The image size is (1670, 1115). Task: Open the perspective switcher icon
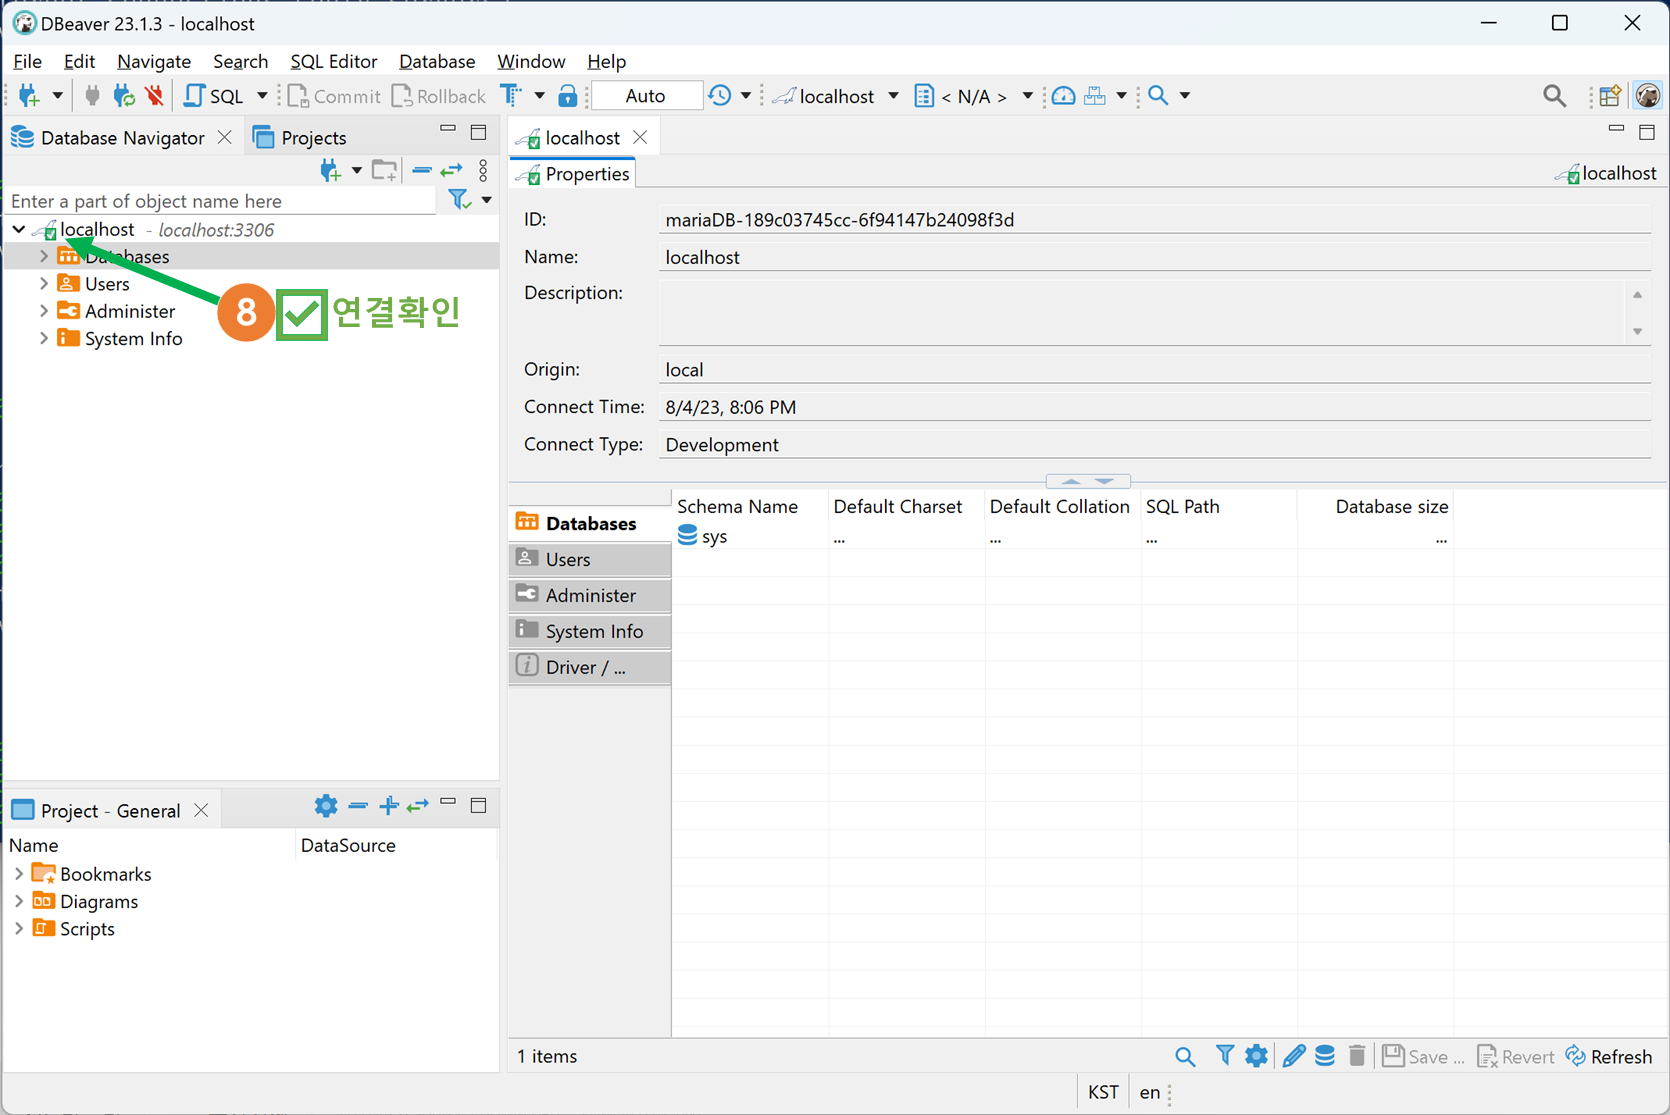(1609, 96)
